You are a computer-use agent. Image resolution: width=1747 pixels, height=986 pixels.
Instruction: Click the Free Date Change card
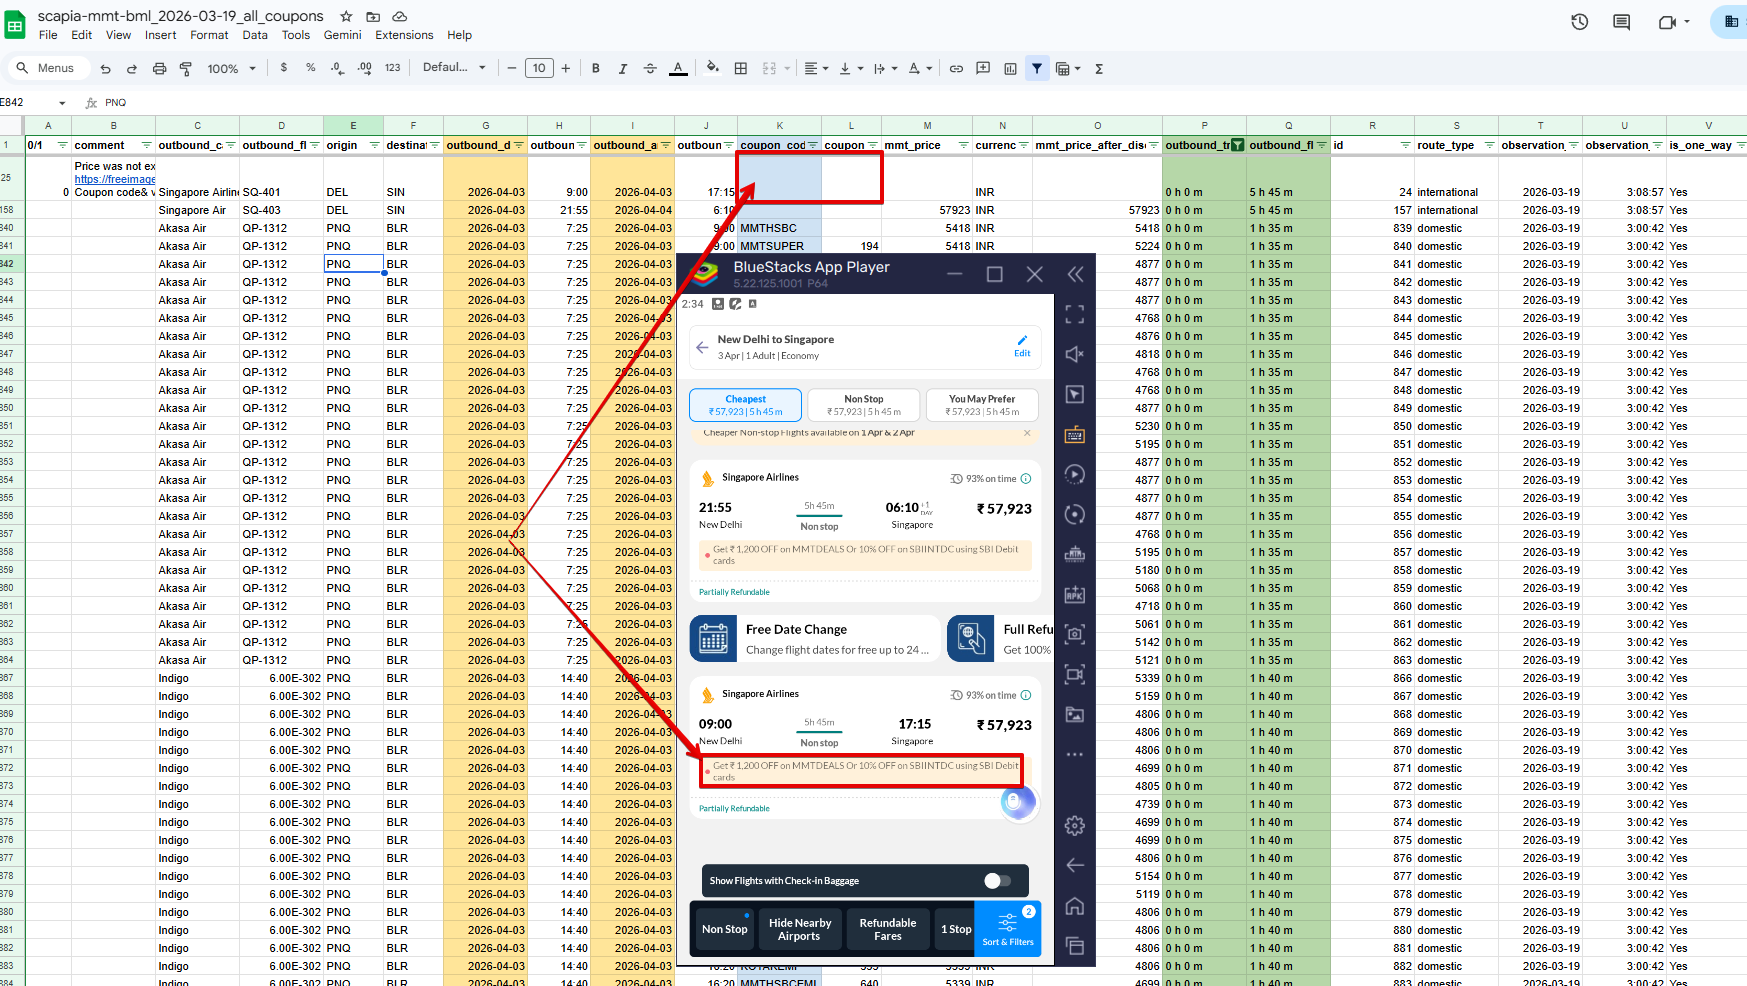(814, 639)
